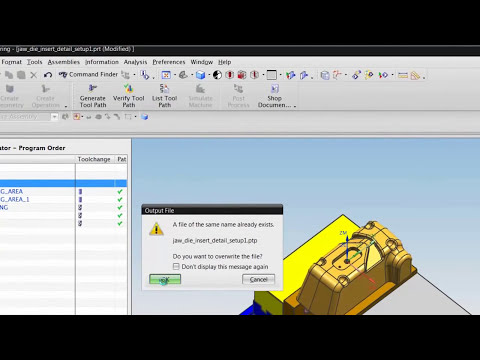Click the empty rectangle layer icon
480x360 pixels.
tap(272, 75)
